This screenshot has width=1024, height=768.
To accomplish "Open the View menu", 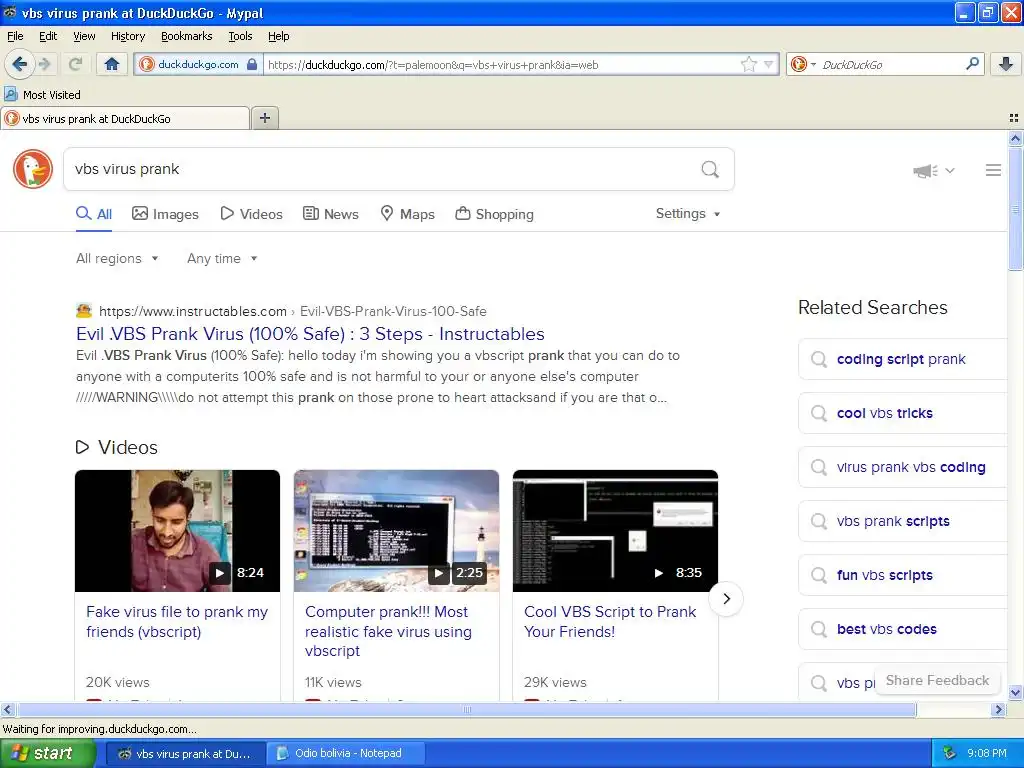I will click(84, 36).
